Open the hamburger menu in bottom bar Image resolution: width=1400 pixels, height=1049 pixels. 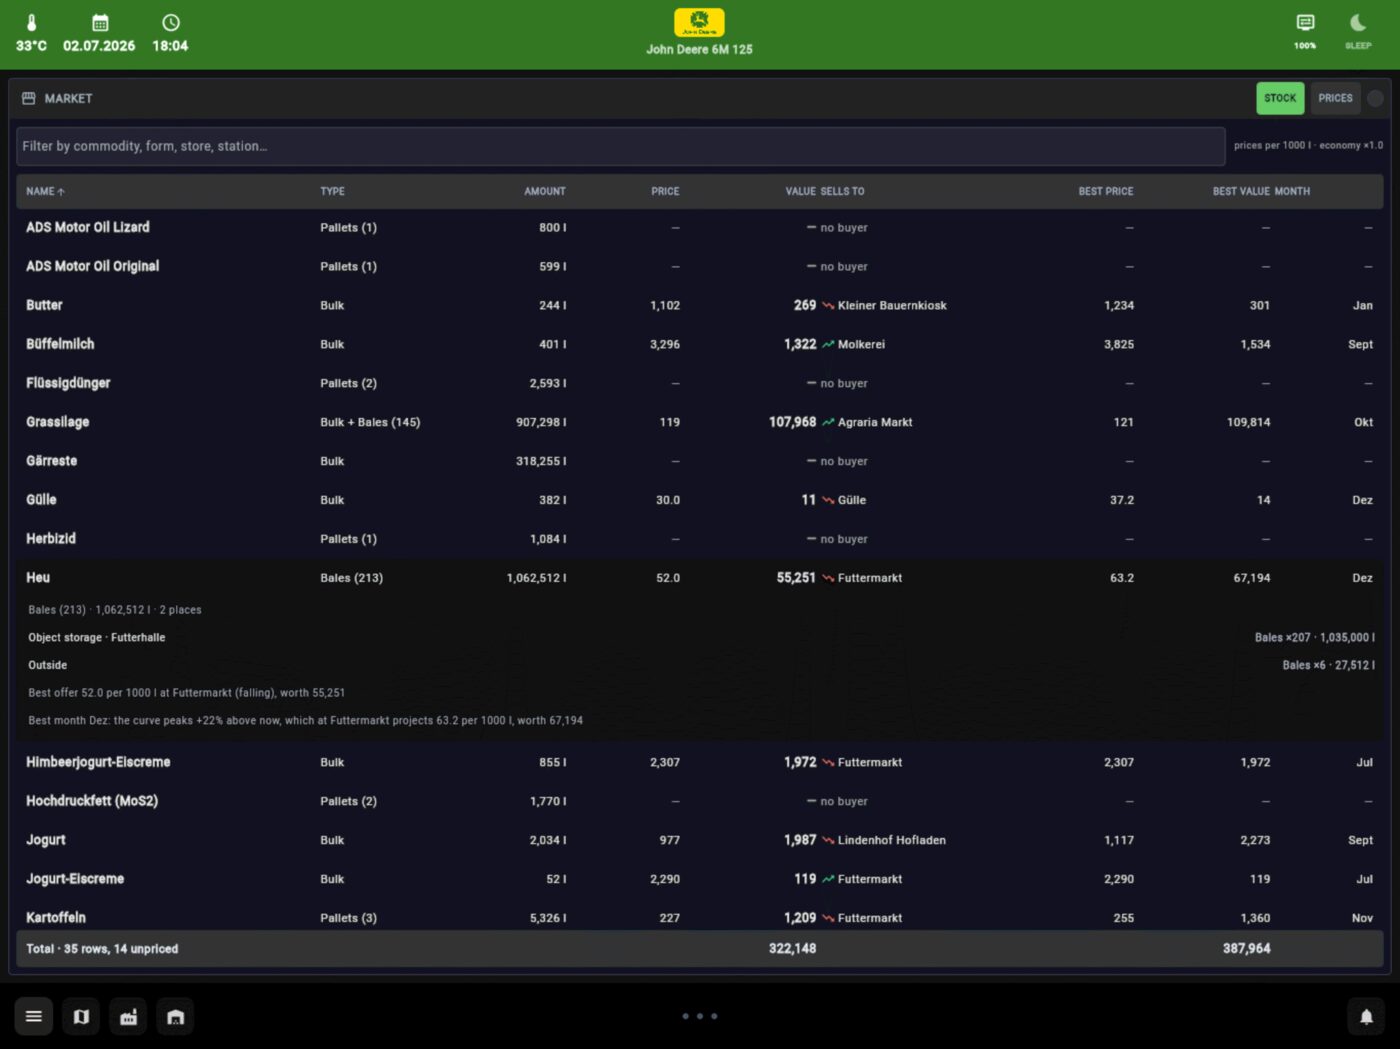pos(33,1017)
